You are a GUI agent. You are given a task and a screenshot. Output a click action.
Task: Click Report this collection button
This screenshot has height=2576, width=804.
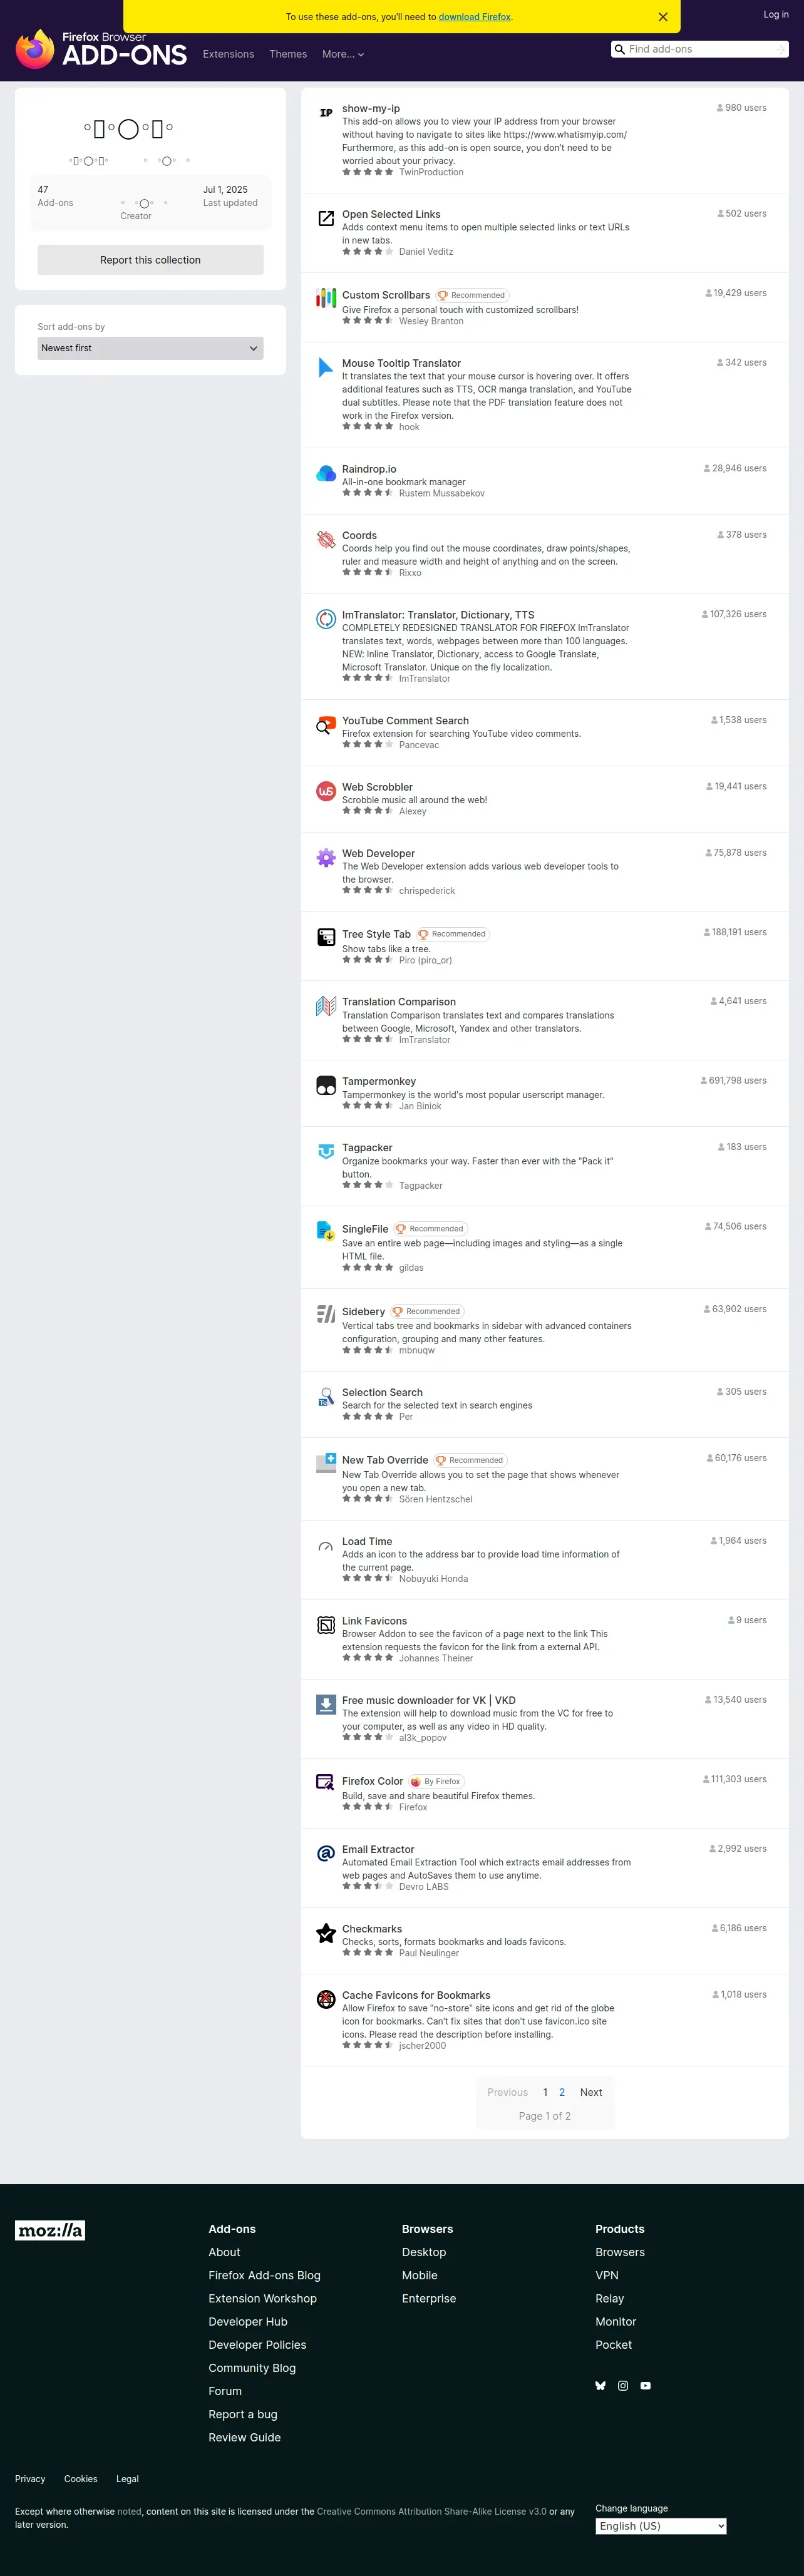pyautogui.click(x=150, y=260)
